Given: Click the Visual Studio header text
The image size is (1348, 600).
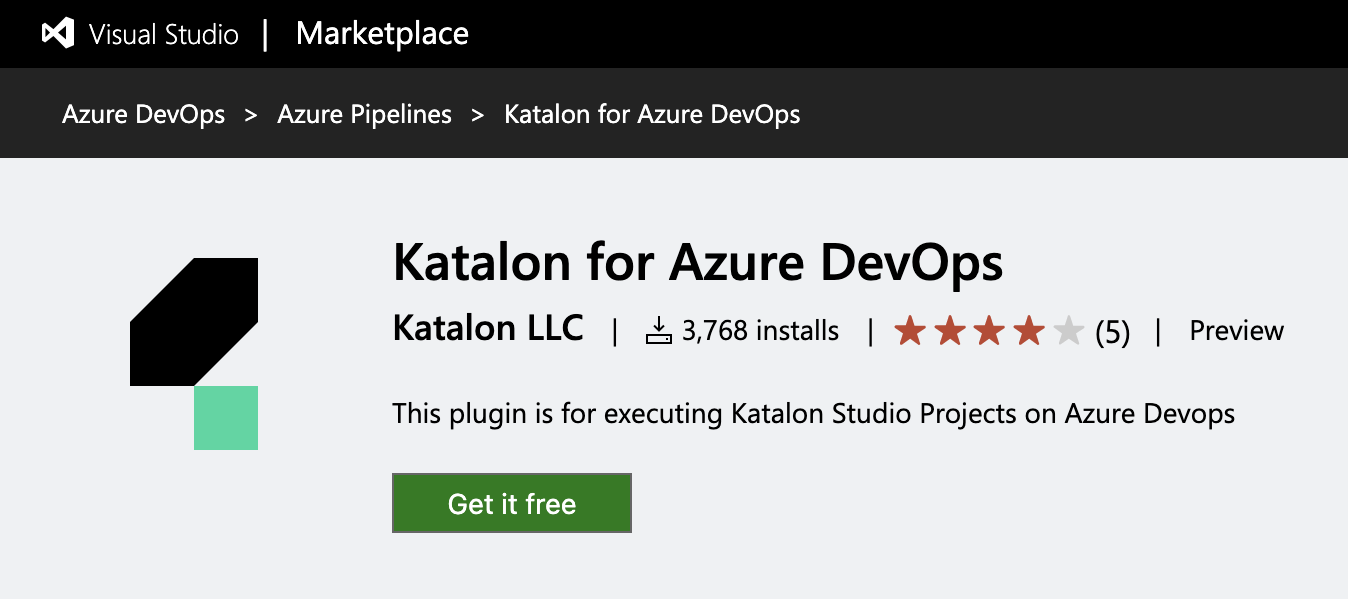Looking at the screenshot, I should click(164, 35).
